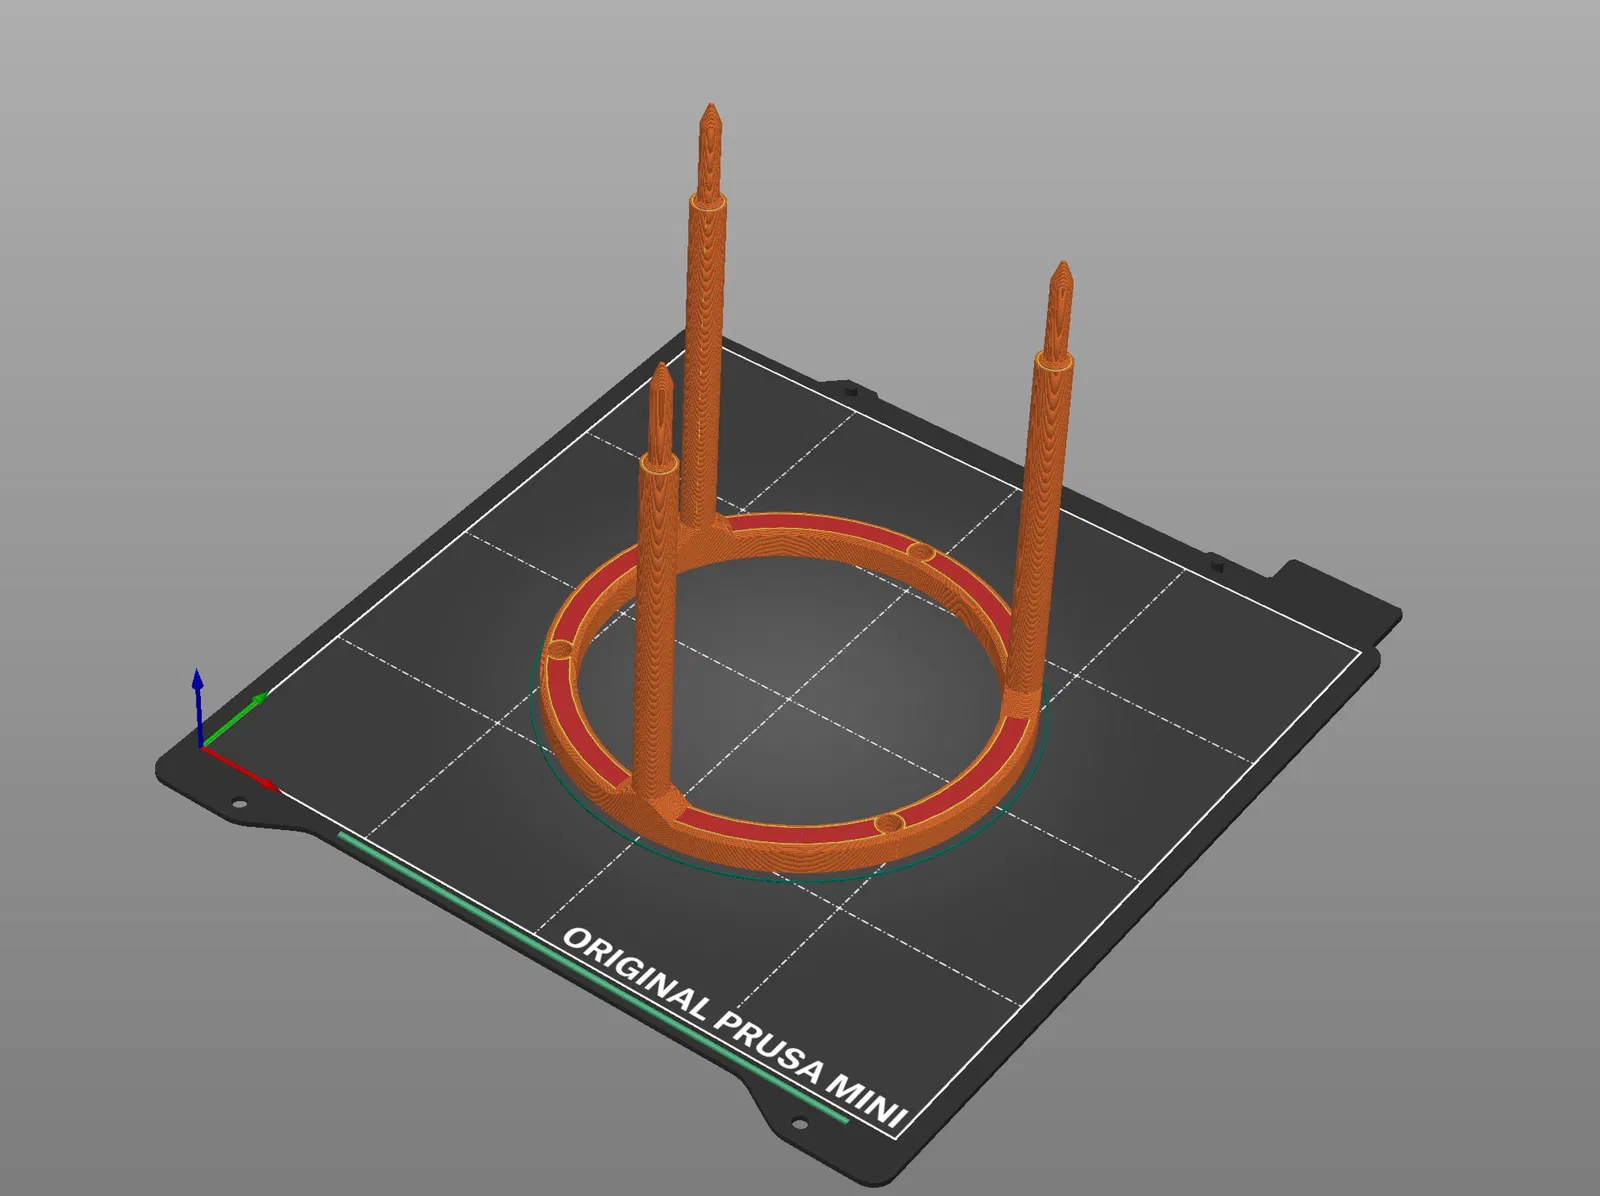Click the round peg hole at ring's front
The height and width of the screenshot is (1196, 1600).
(x=888, y=824)
